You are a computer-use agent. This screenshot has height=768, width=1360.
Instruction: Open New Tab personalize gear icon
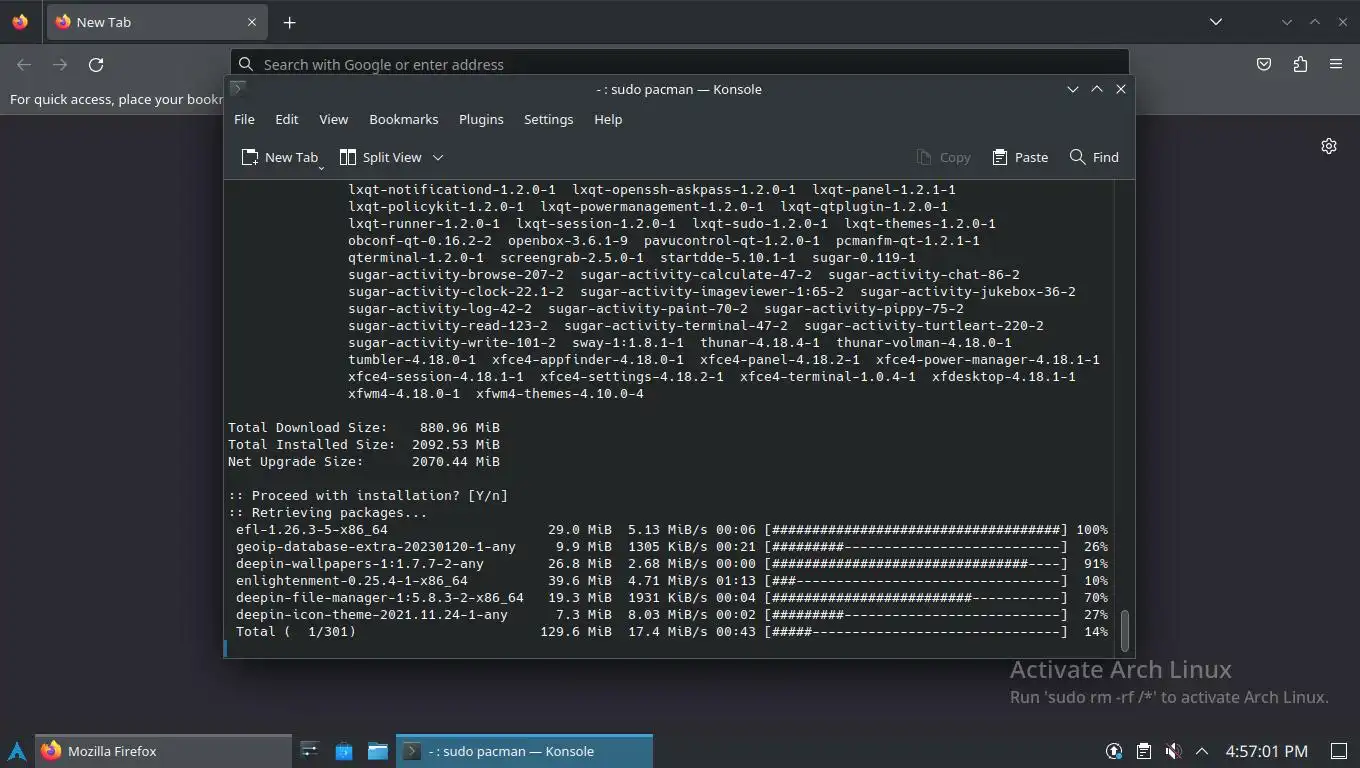pyautogui.click(x=1329, y=146)
